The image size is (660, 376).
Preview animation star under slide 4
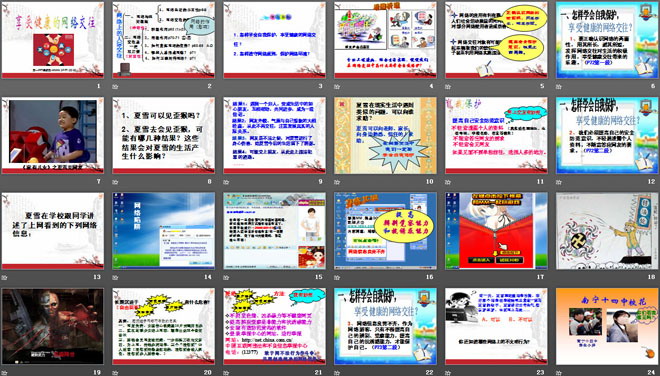[337, 87]
